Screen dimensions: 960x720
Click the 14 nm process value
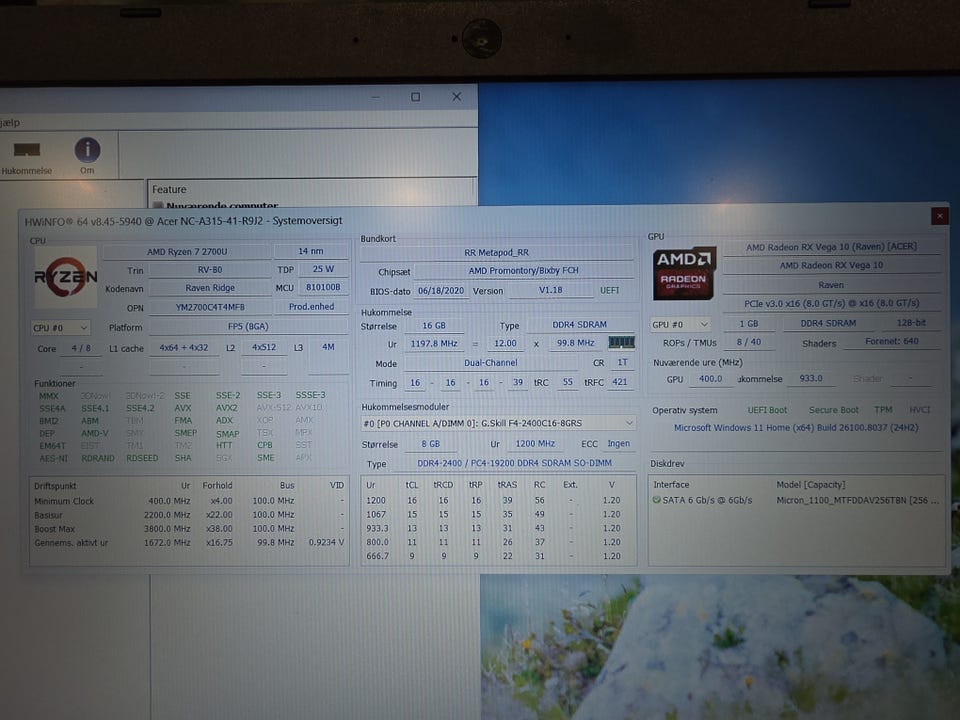coord(311,252)
